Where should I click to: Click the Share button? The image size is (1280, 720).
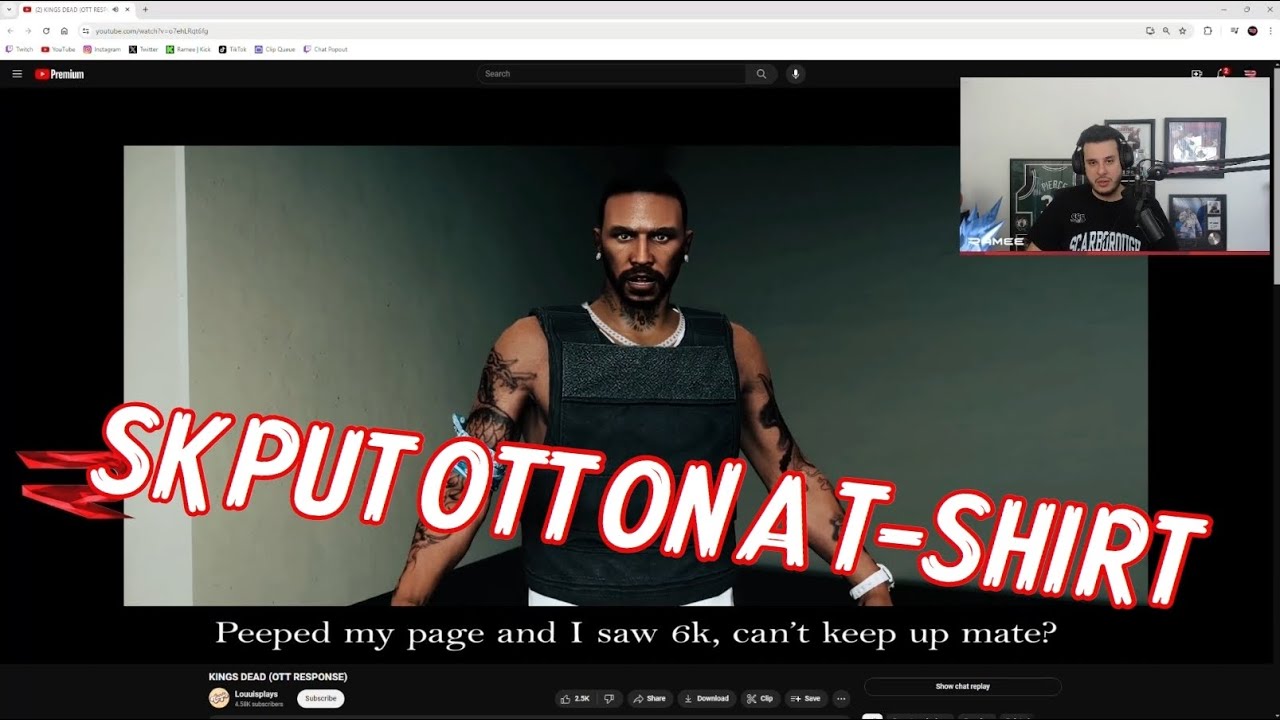tap(649, 699)
